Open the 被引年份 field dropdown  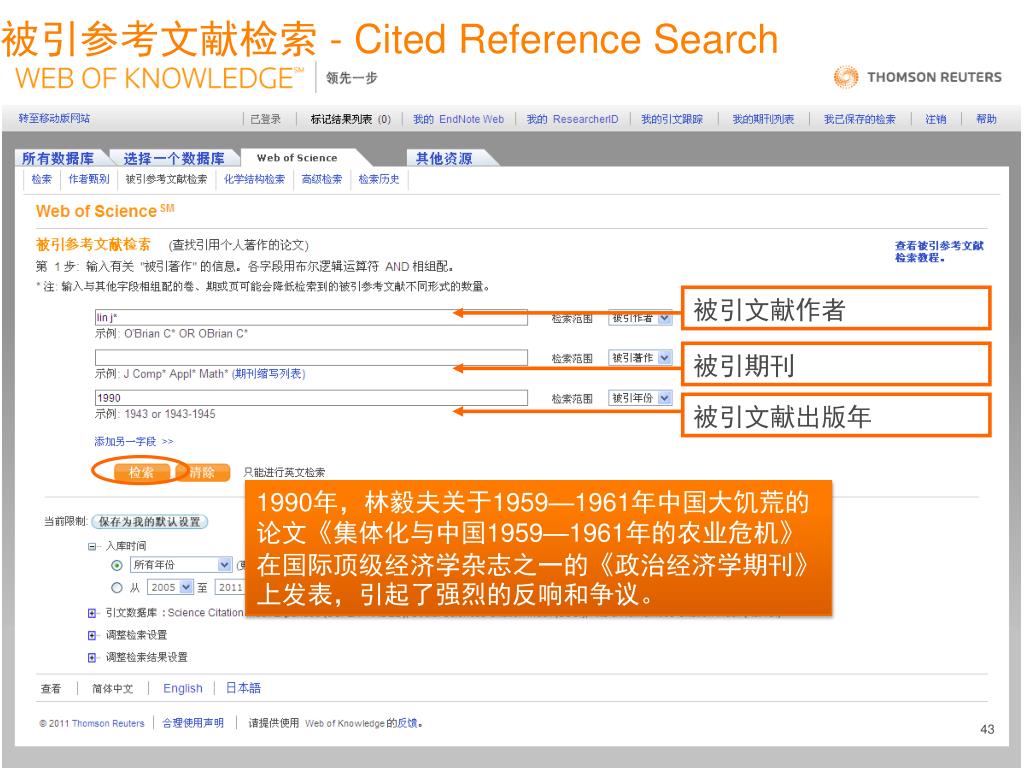640,398
